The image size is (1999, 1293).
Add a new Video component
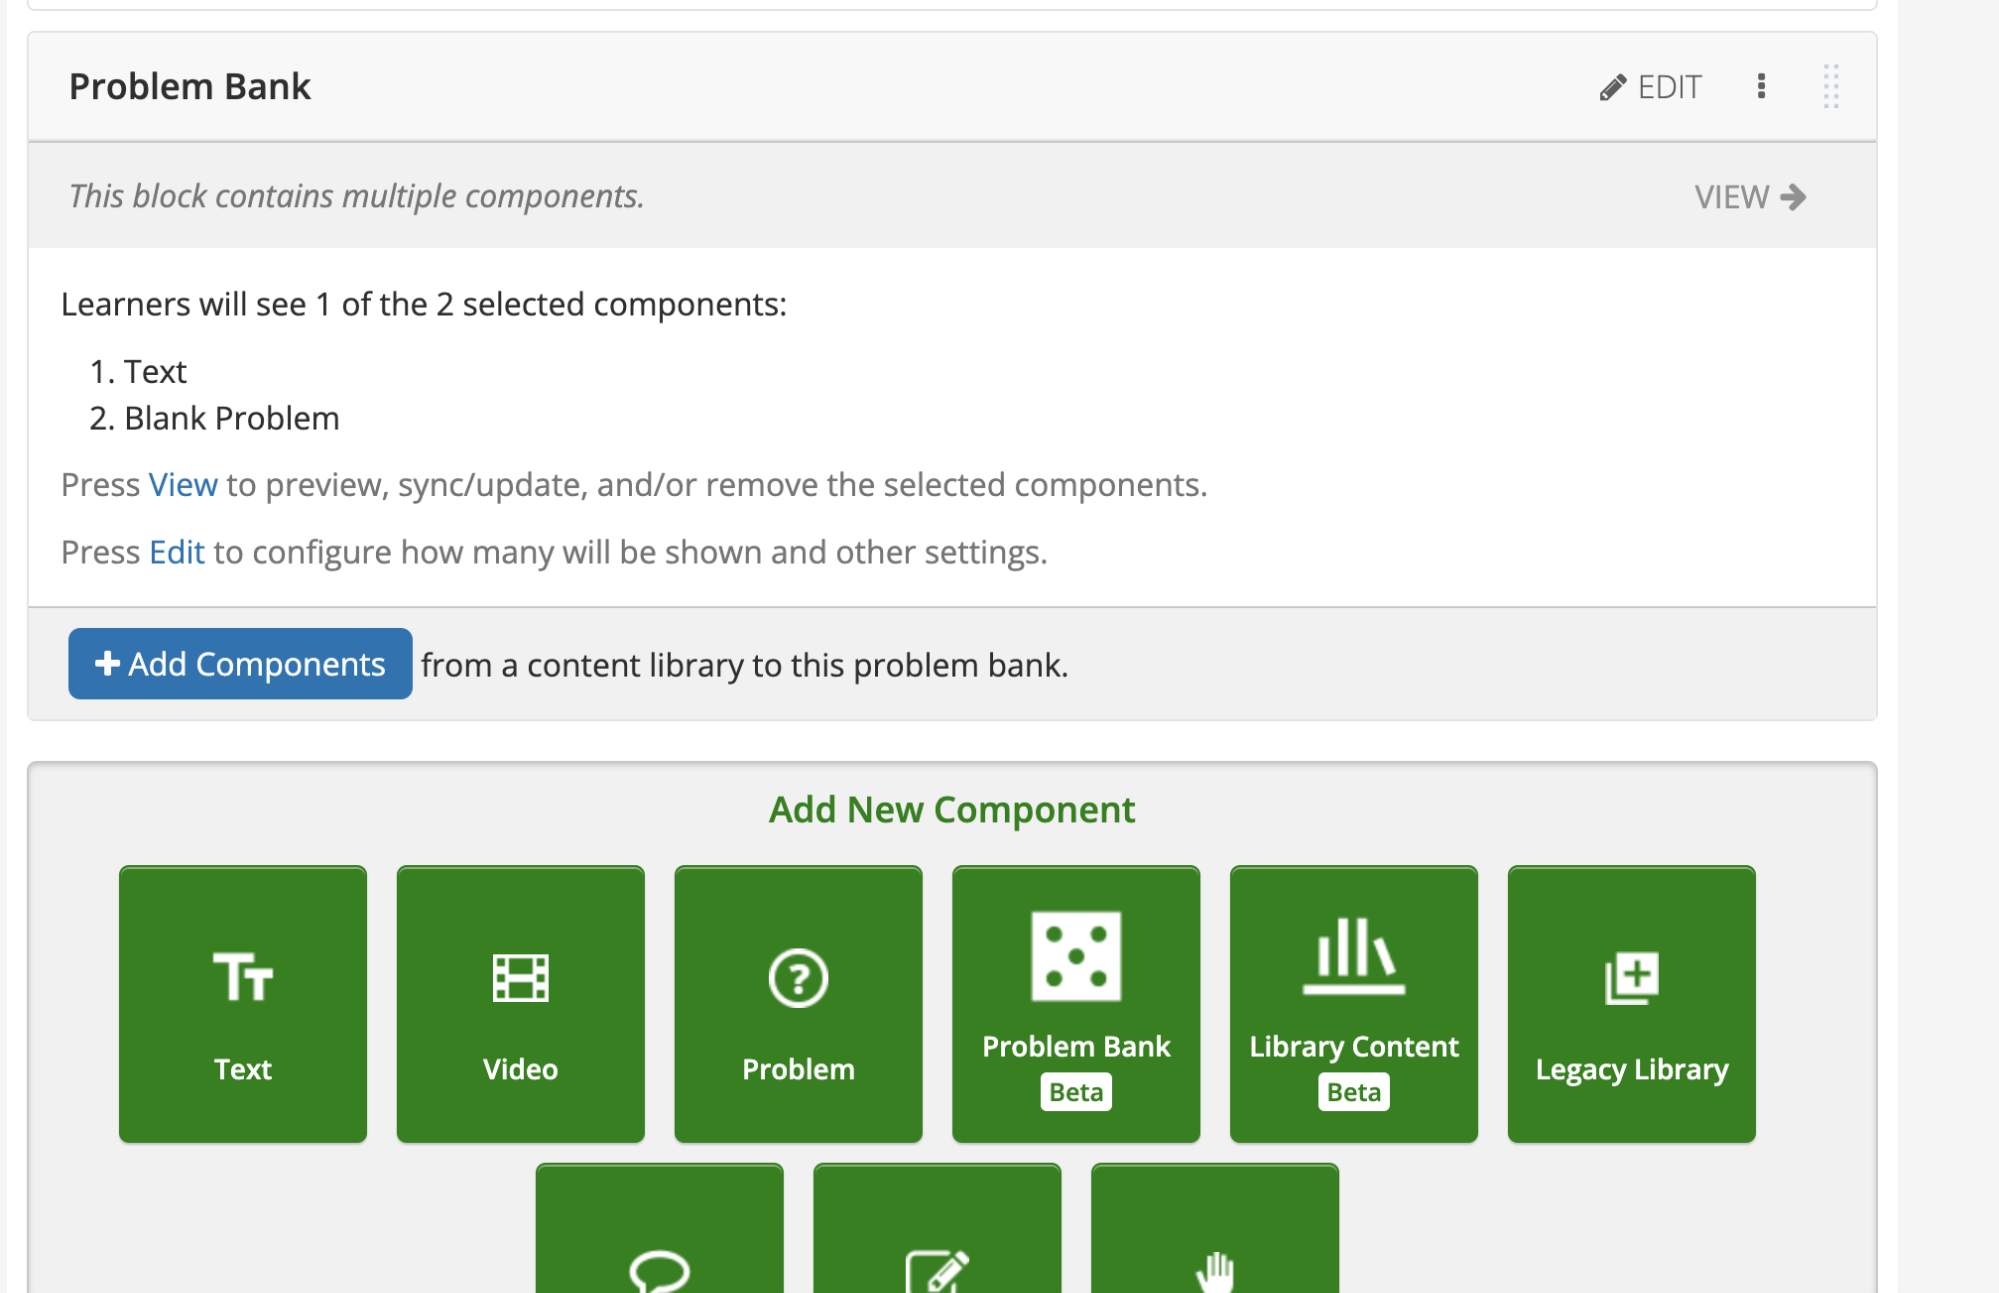[519, 1003]
